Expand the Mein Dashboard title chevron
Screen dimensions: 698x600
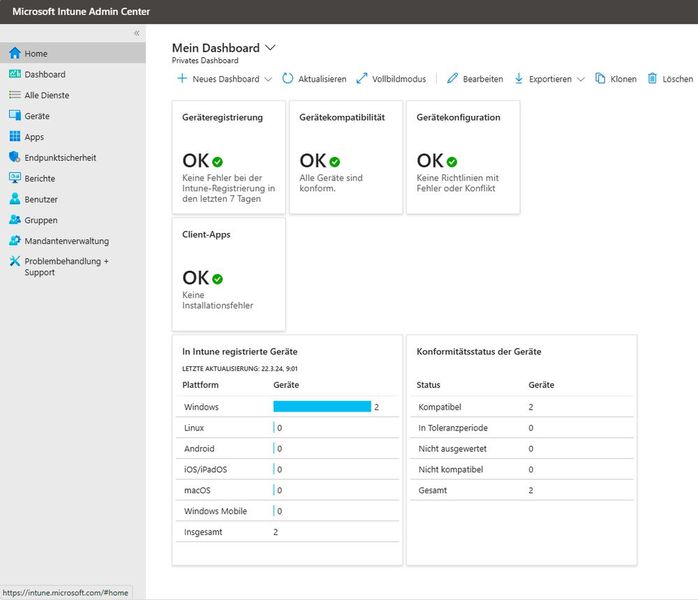point(270,47)
